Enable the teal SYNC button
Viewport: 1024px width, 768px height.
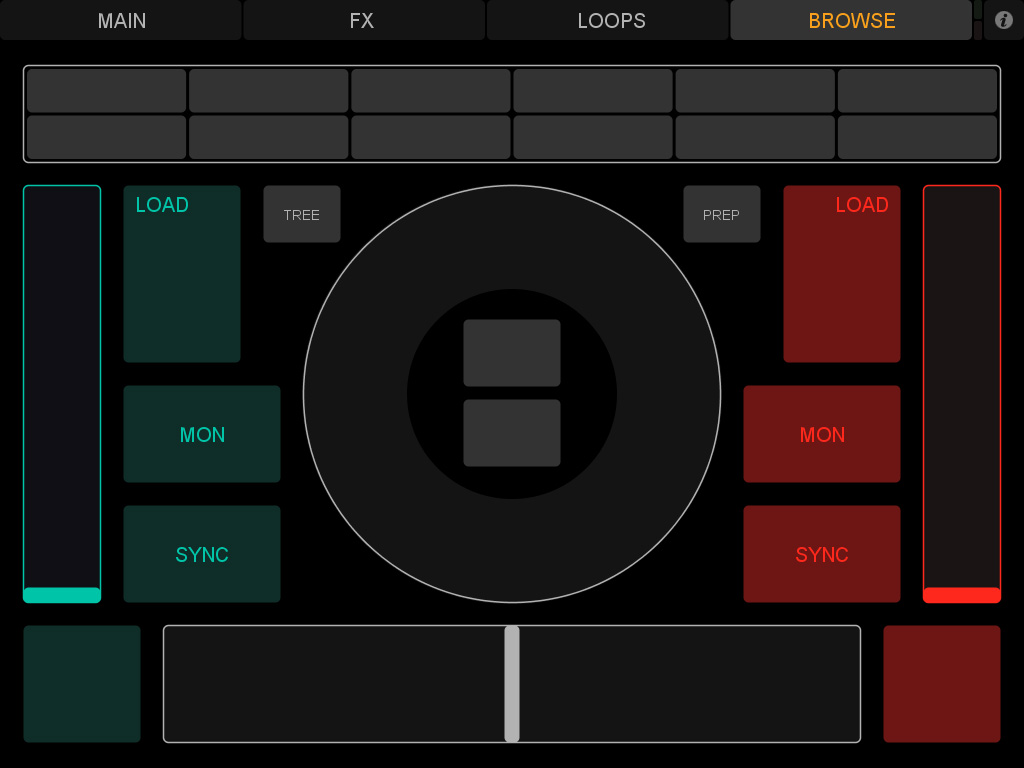point(202,554)
